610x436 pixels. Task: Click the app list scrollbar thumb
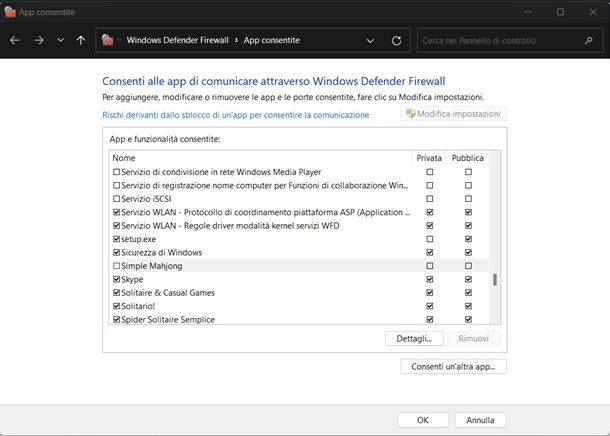point(495,279)
